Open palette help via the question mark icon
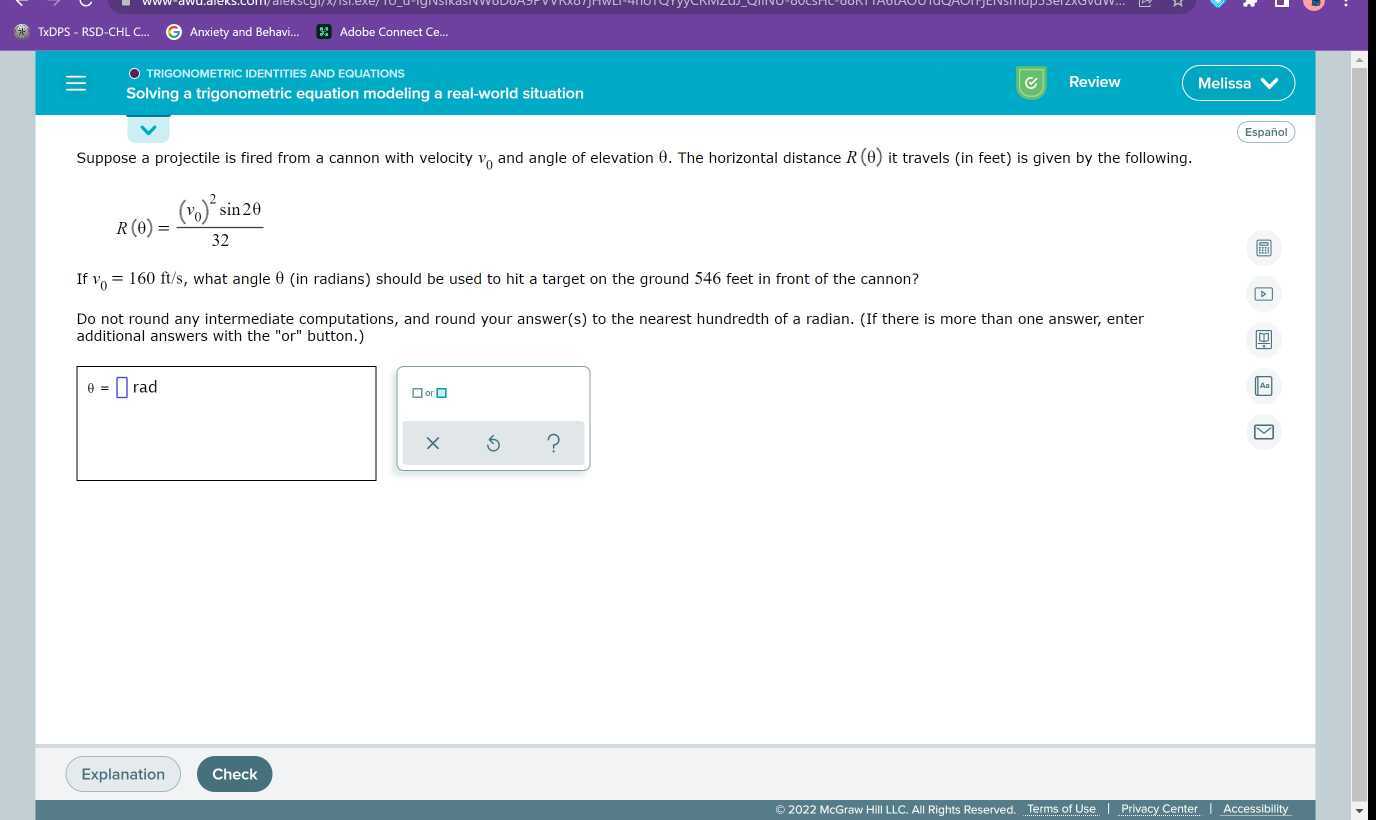Image resolution: width=1376 pixels, height=820 pixels. pos(552,443)
